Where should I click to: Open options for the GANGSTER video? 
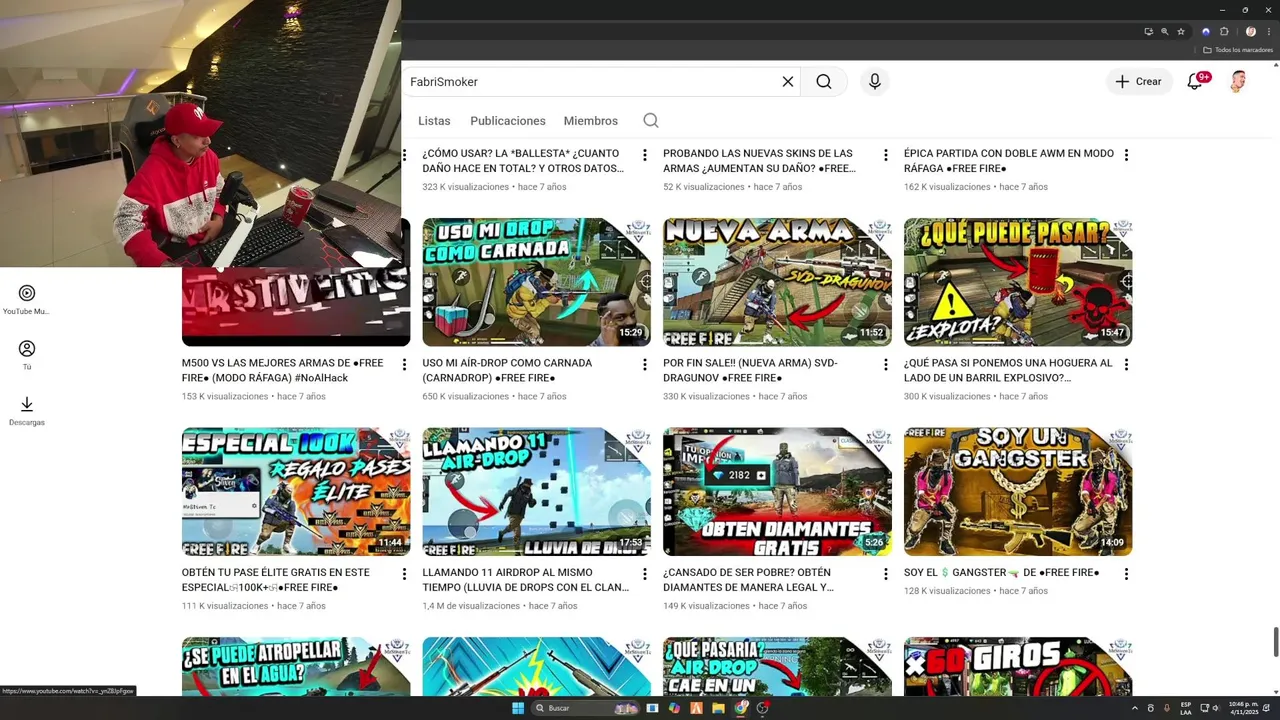click(1126, 574)
